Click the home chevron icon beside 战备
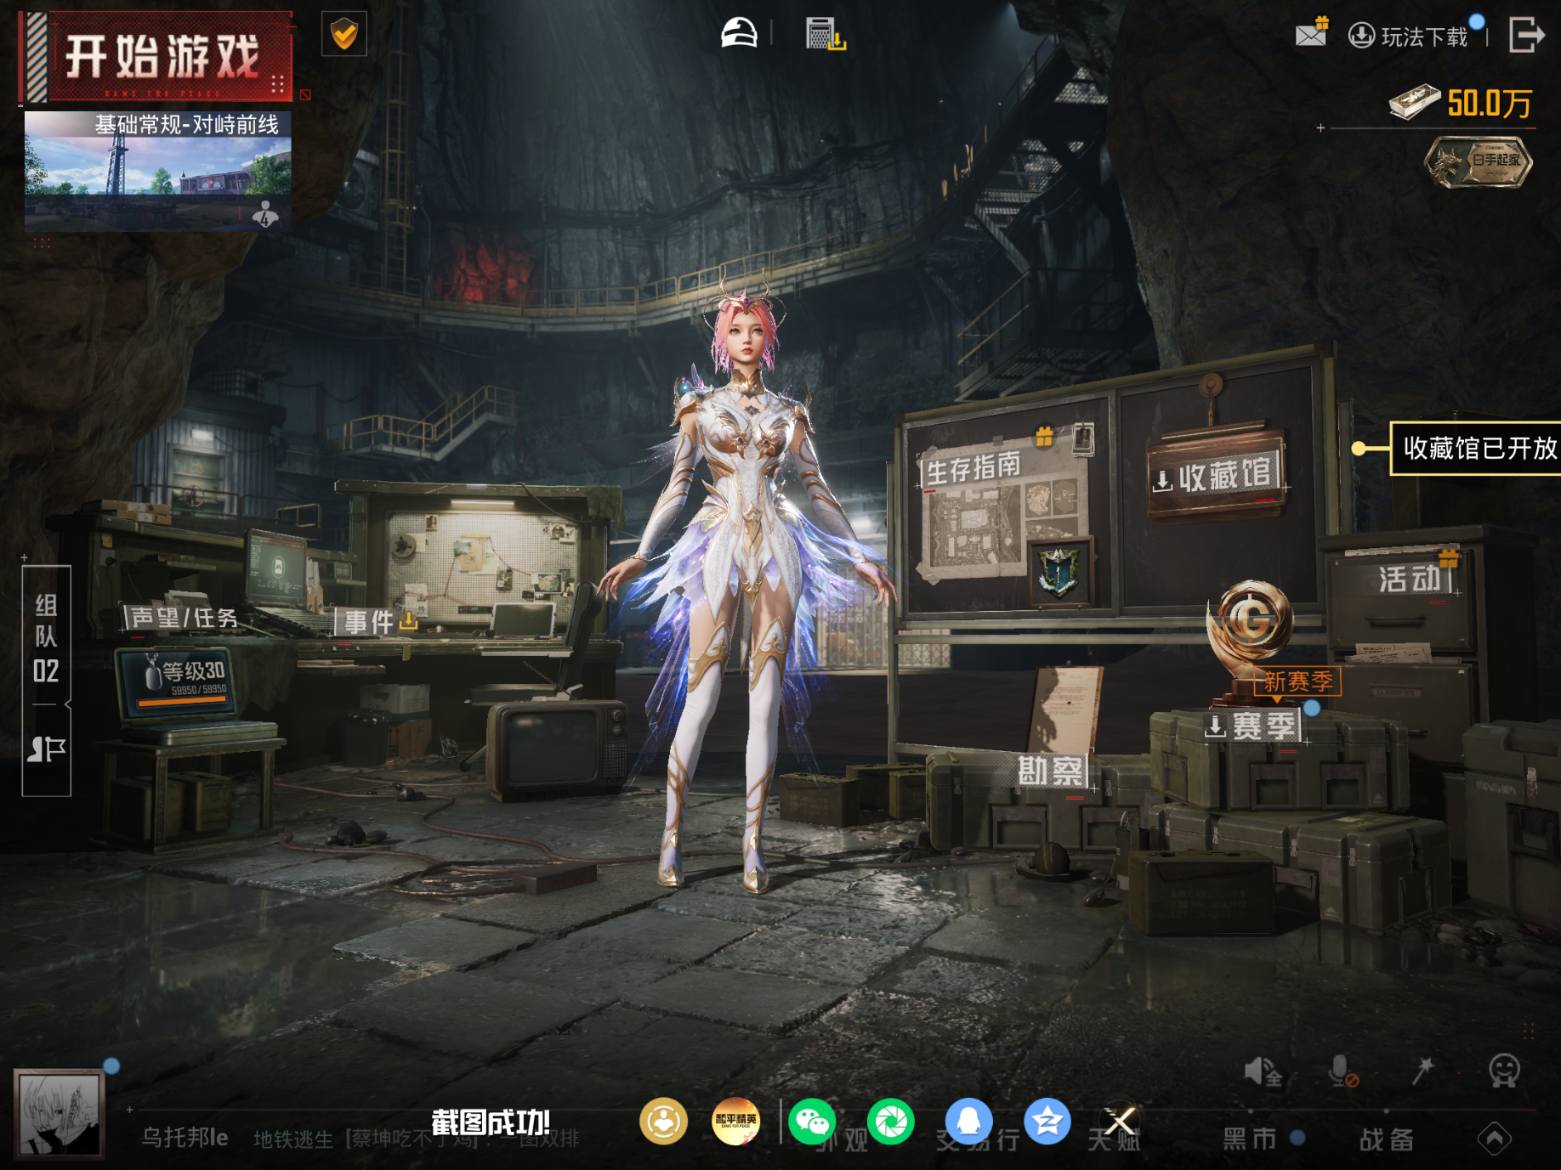This screenshot has width=1561, height=1170. (1495, 1138)
